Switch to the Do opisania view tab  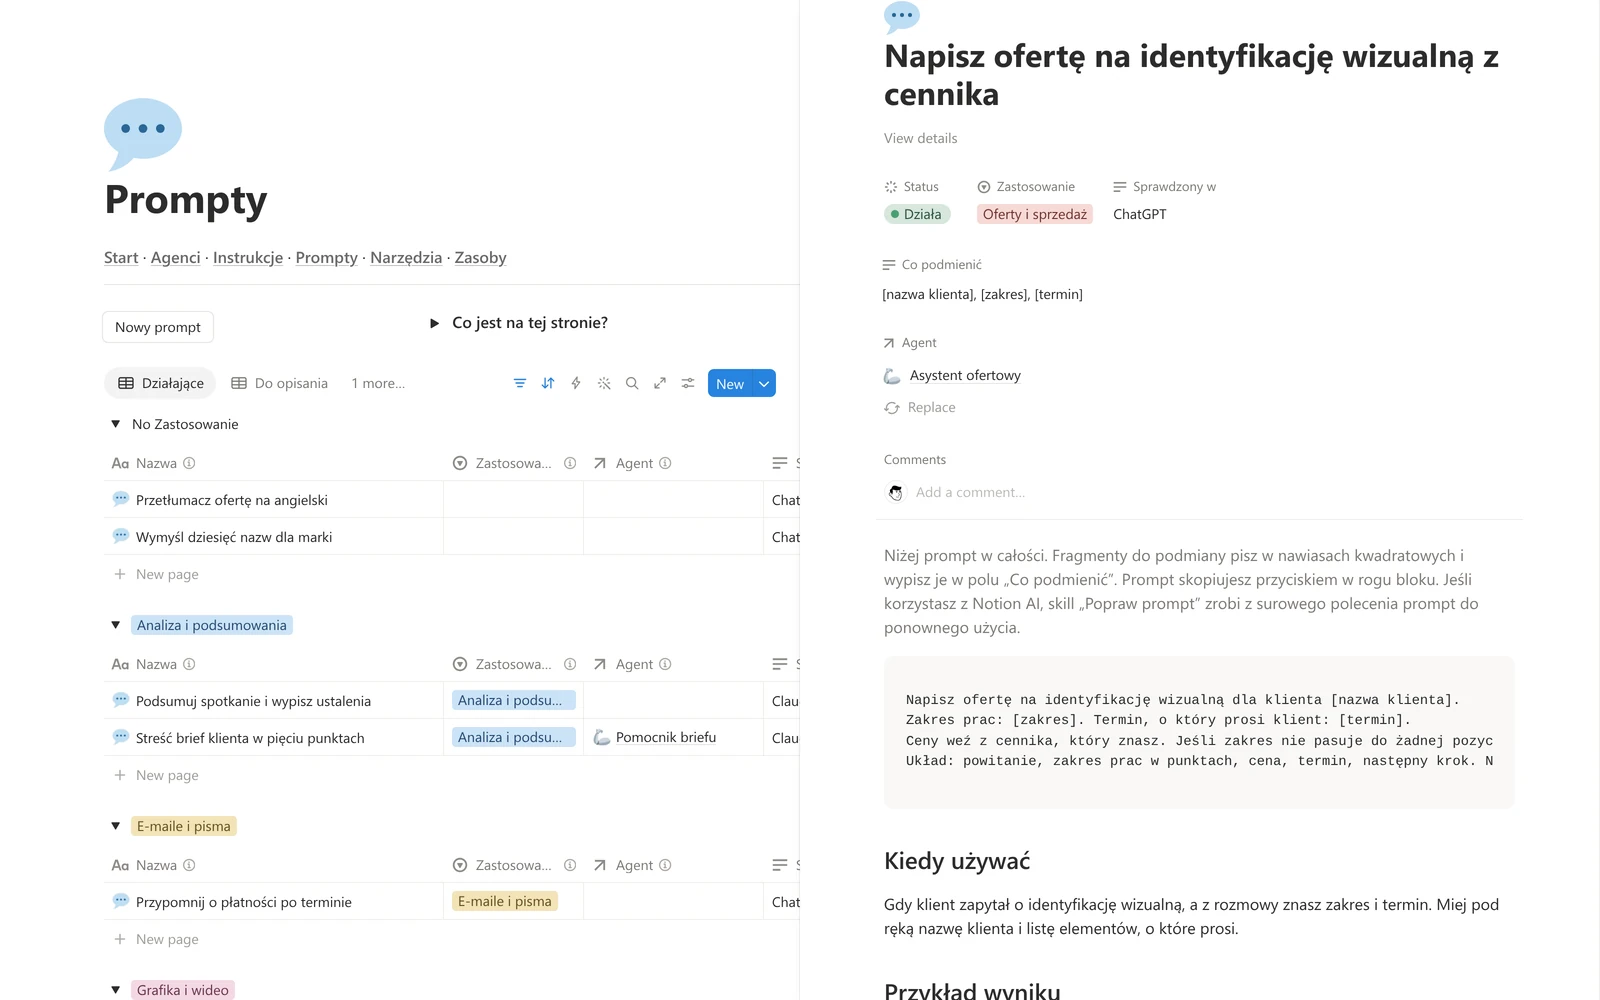click(280, 383)
